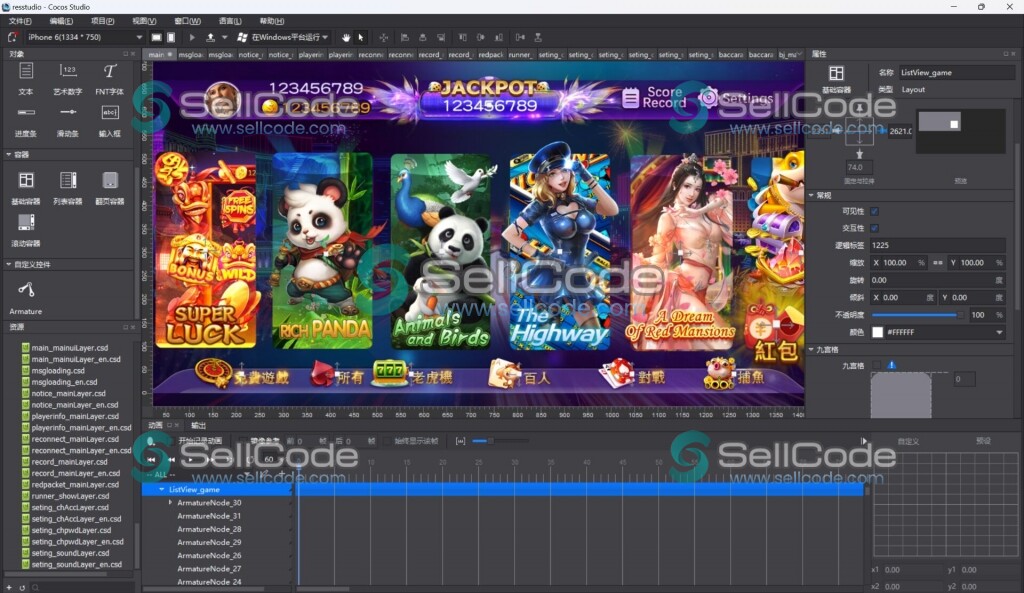Open the 编辑 menu
Viewport: 1024px width, 593px height.
[61, 21]
